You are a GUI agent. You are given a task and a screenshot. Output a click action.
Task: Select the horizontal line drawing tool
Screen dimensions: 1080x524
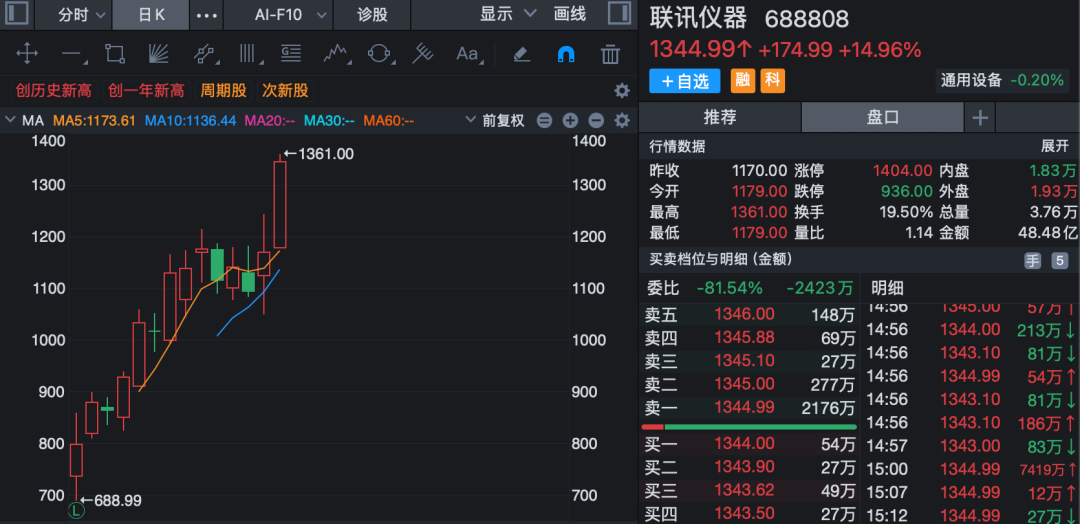pos(72,53)
